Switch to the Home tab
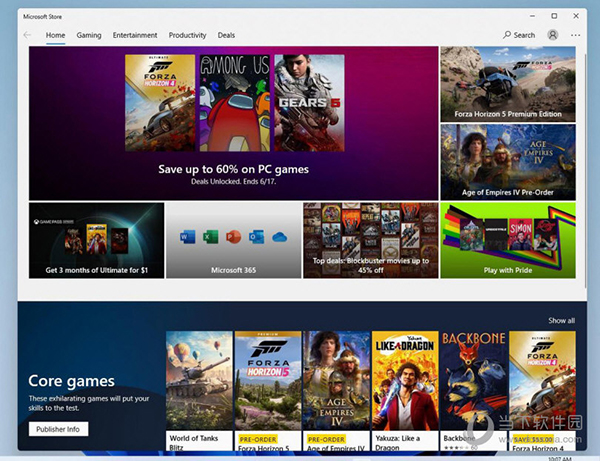This screenshot has height=461, width=600. (x=55, y=35)
